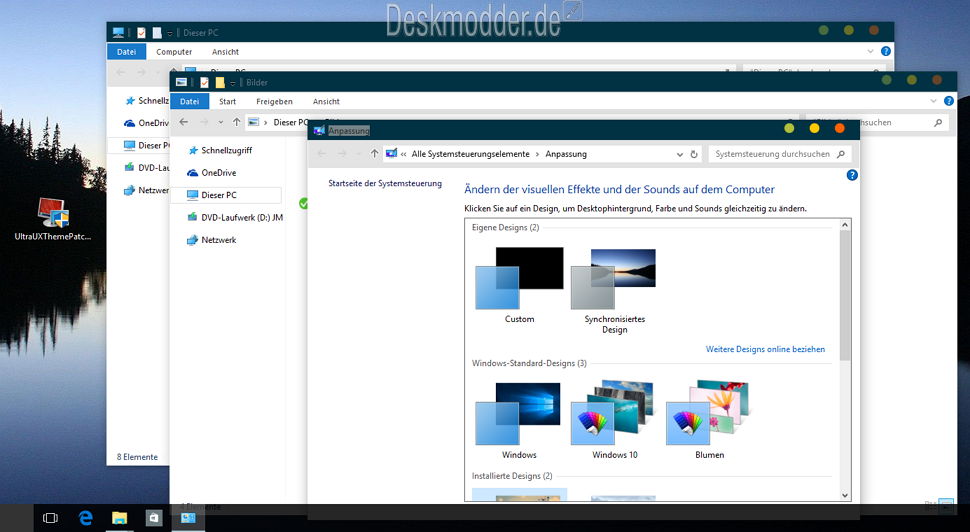Select Dieser PC in Bilder navigation pane
Image resolution: width=970 pixels, height=532 pixels.
[x=226, y=195]
